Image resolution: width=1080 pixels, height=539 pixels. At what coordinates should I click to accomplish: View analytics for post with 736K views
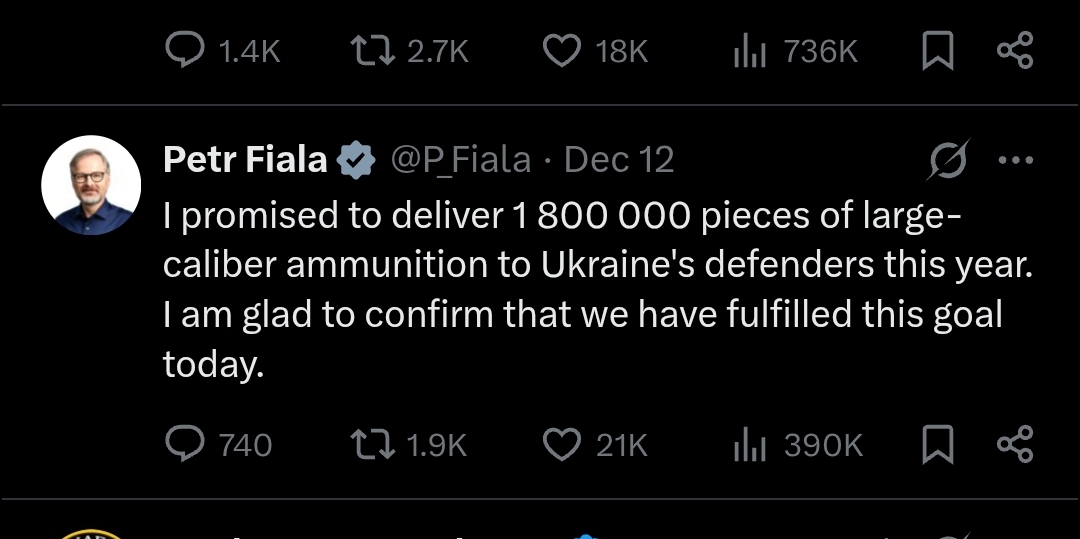pos(749,51)
